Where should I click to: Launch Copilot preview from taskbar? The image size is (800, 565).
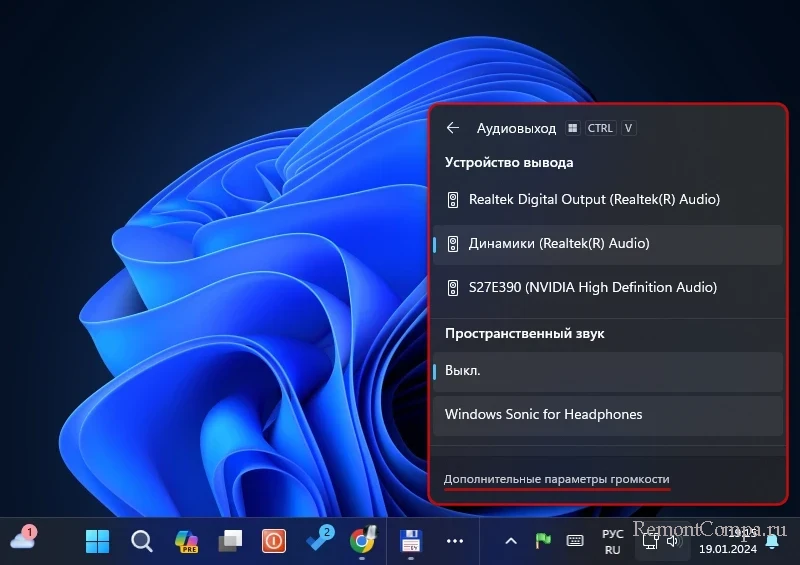(x=186, y=541)
